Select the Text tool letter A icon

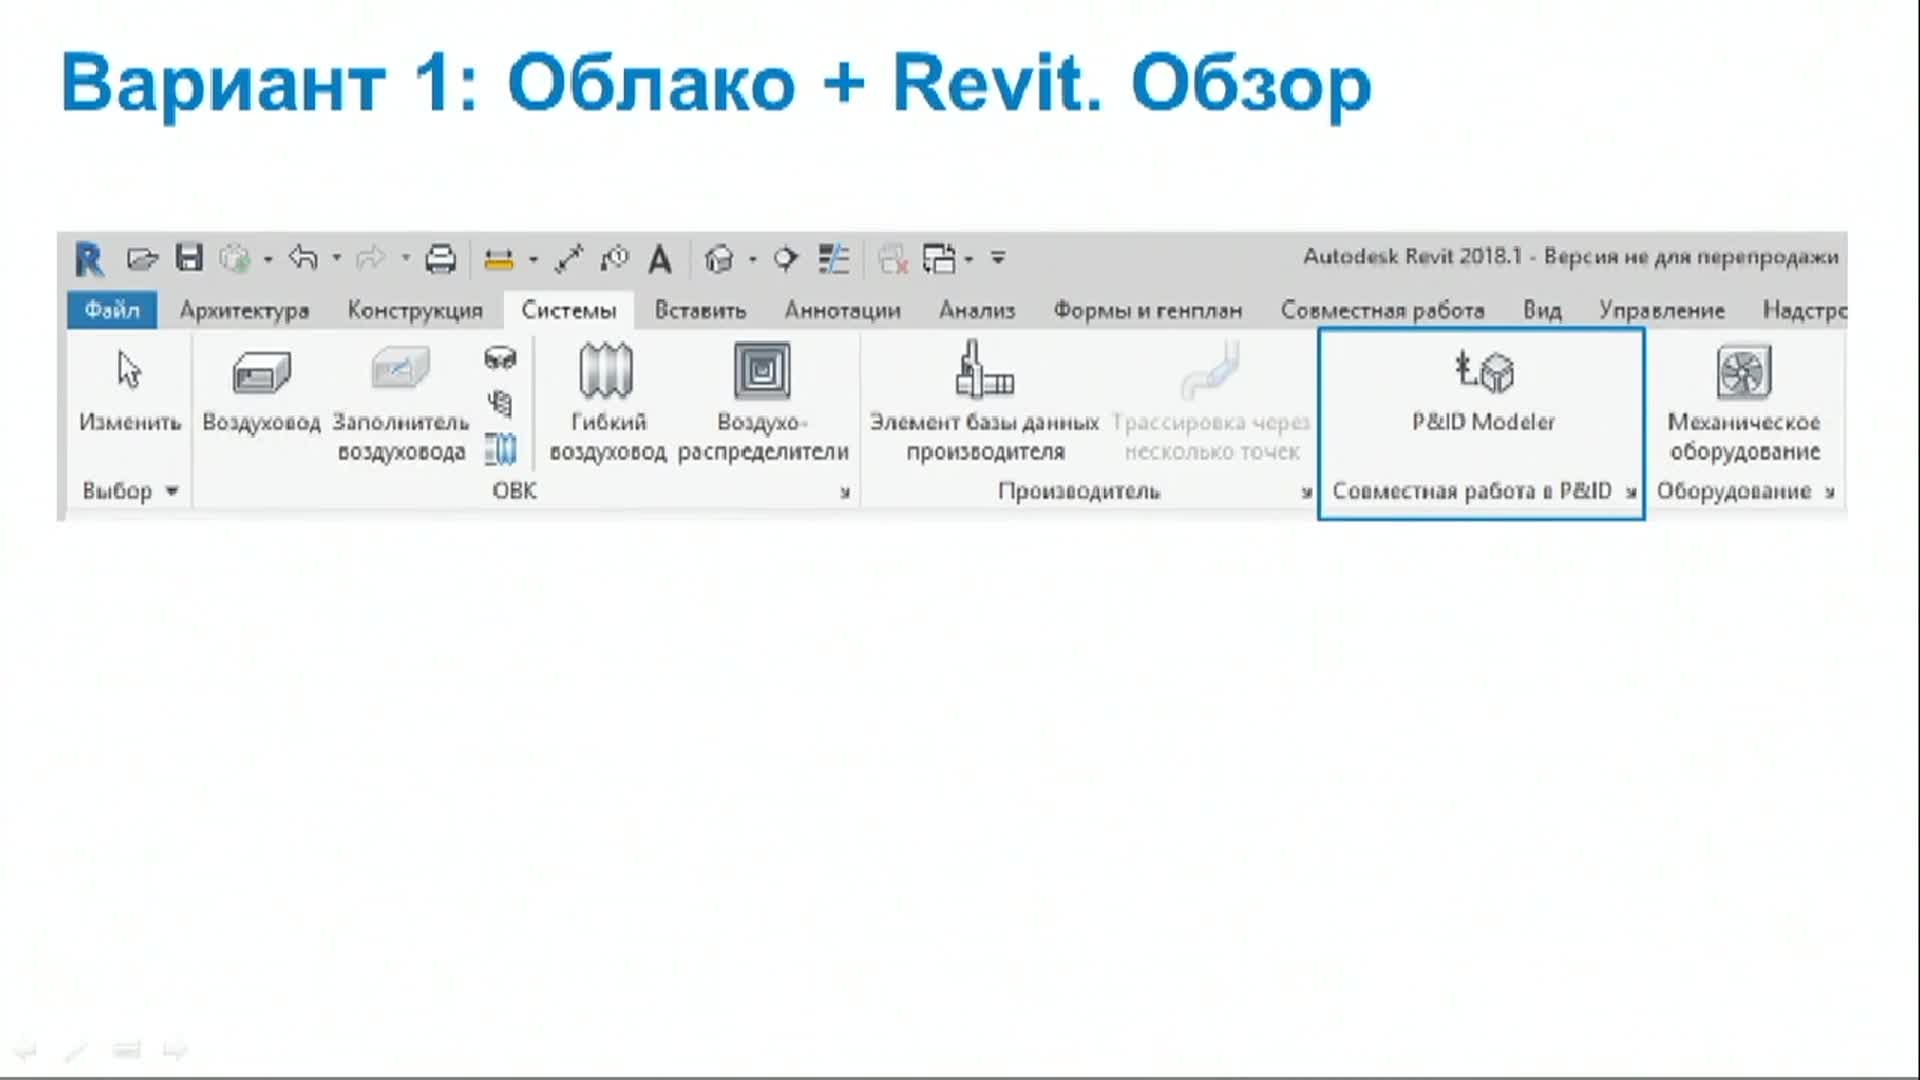pos(660,259)
